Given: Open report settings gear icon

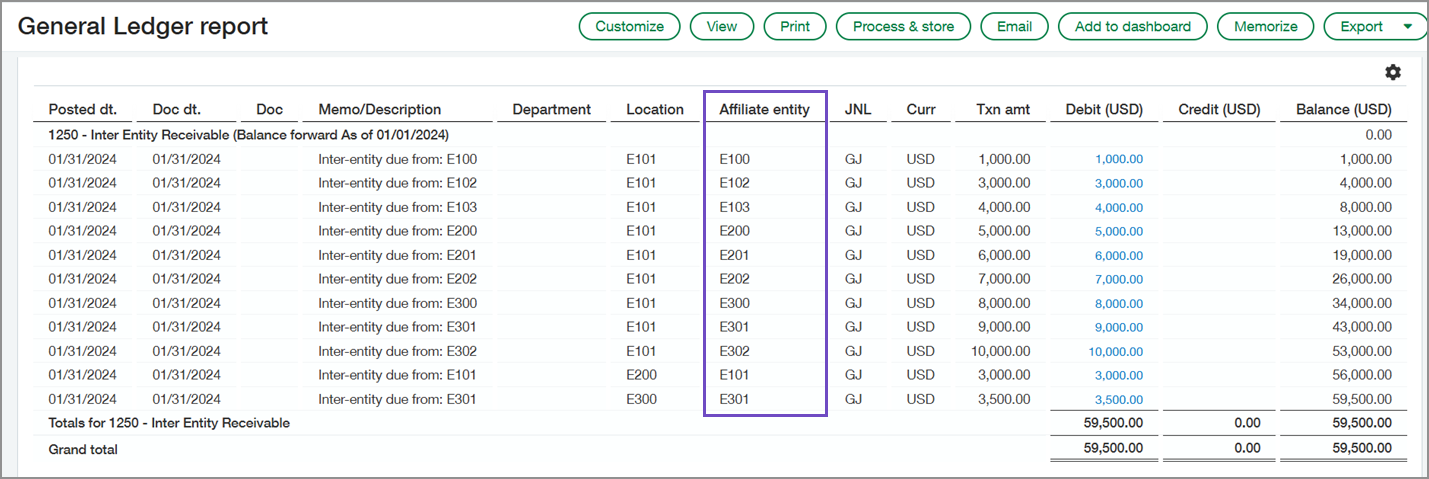Looking at the screenshot, I should [1392, 73].
